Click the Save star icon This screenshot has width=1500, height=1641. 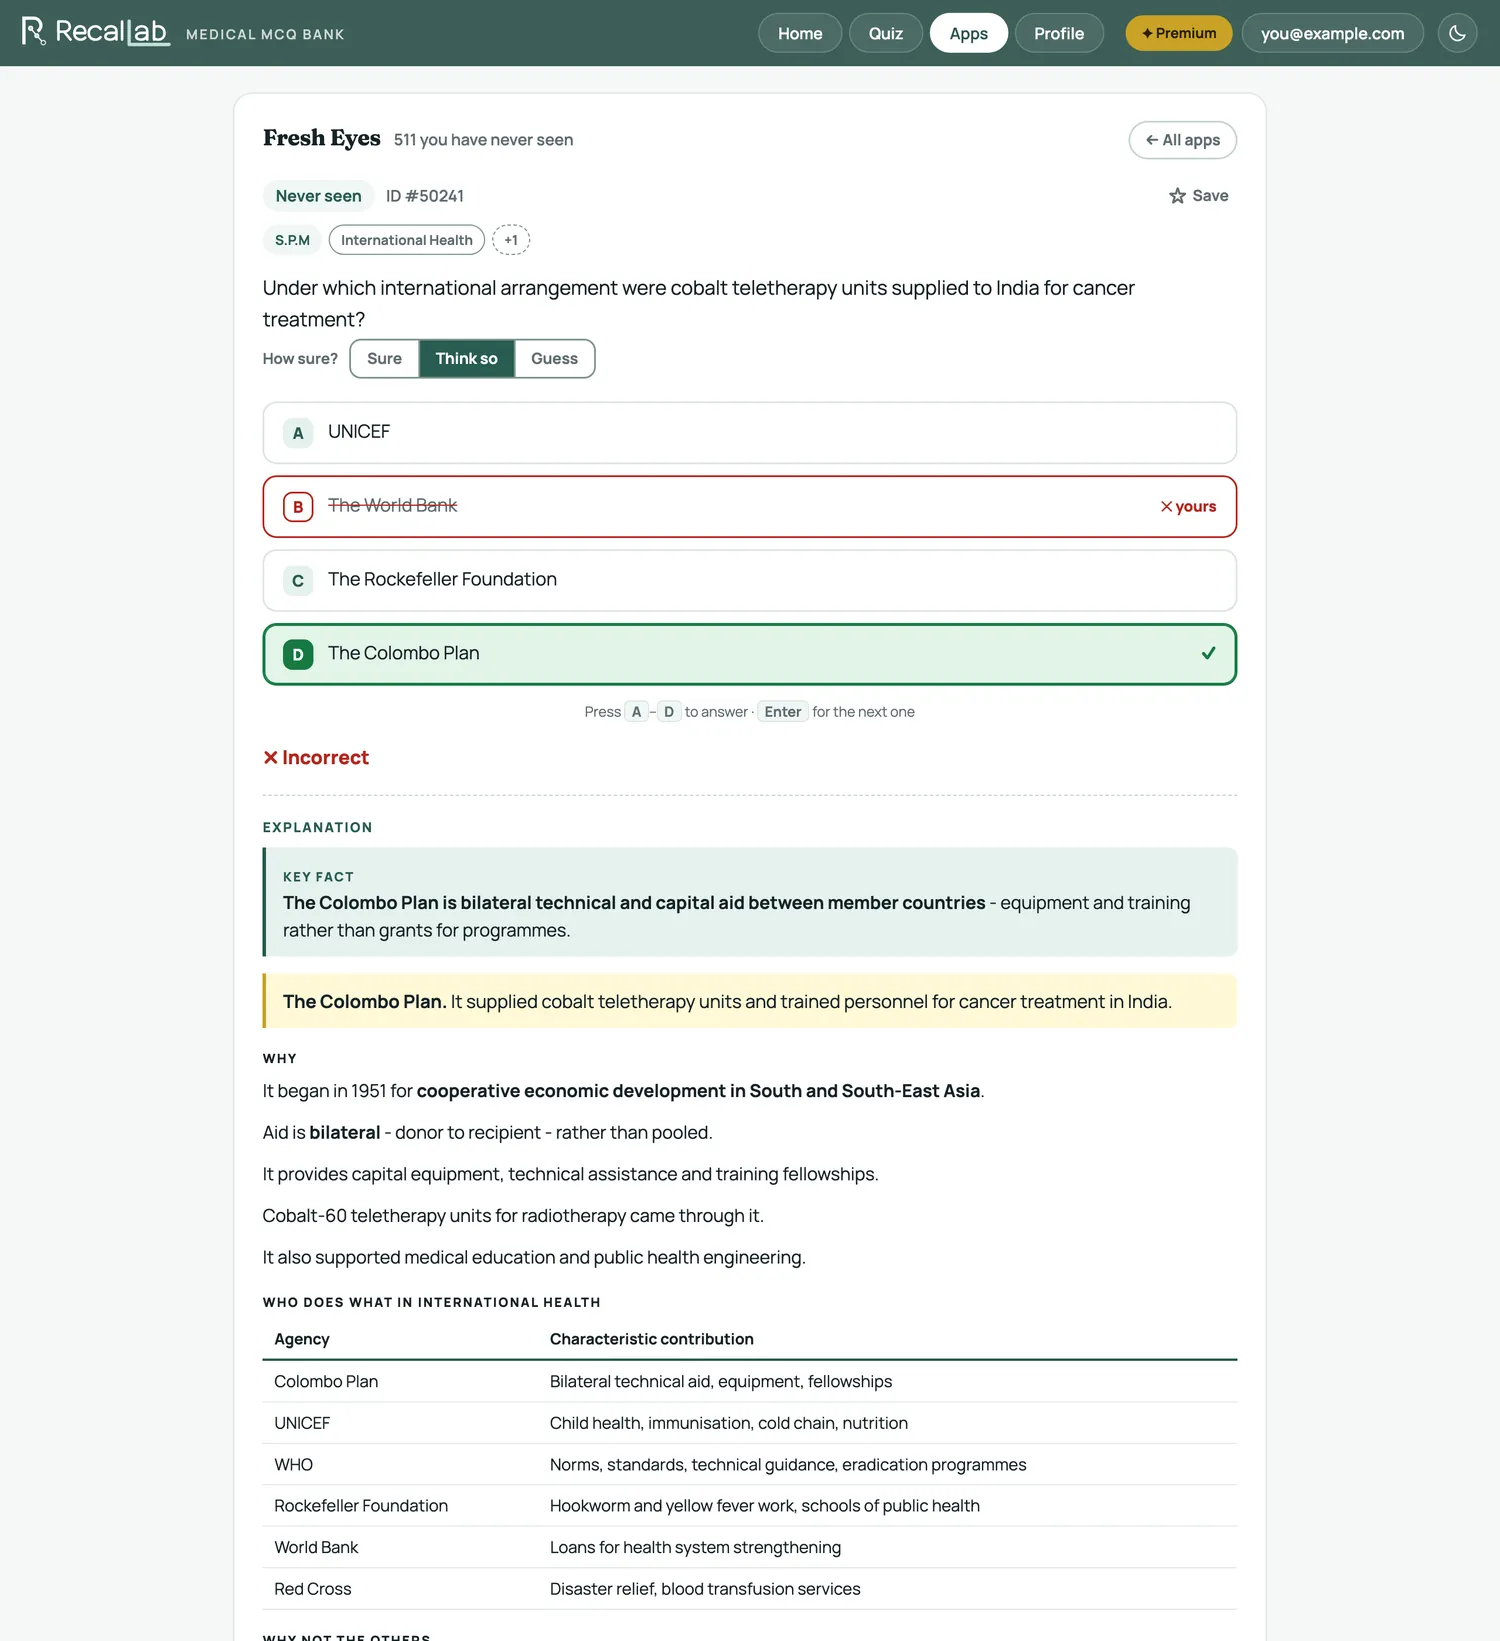coord(1177,196)
